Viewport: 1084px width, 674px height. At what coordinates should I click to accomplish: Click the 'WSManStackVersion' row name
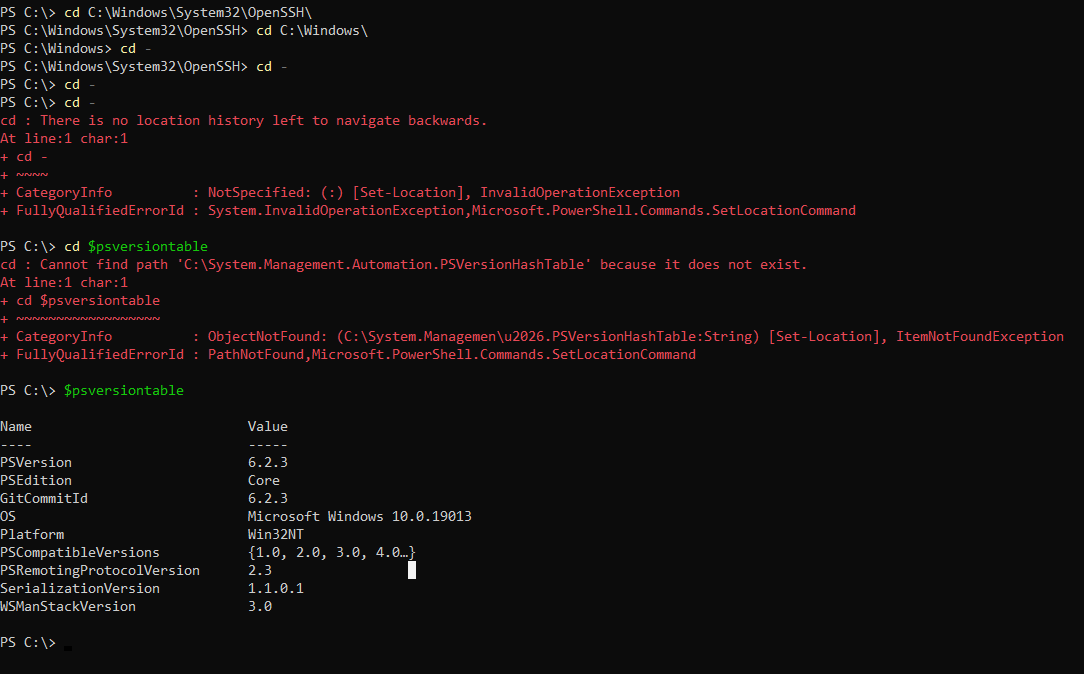(68, 606)
